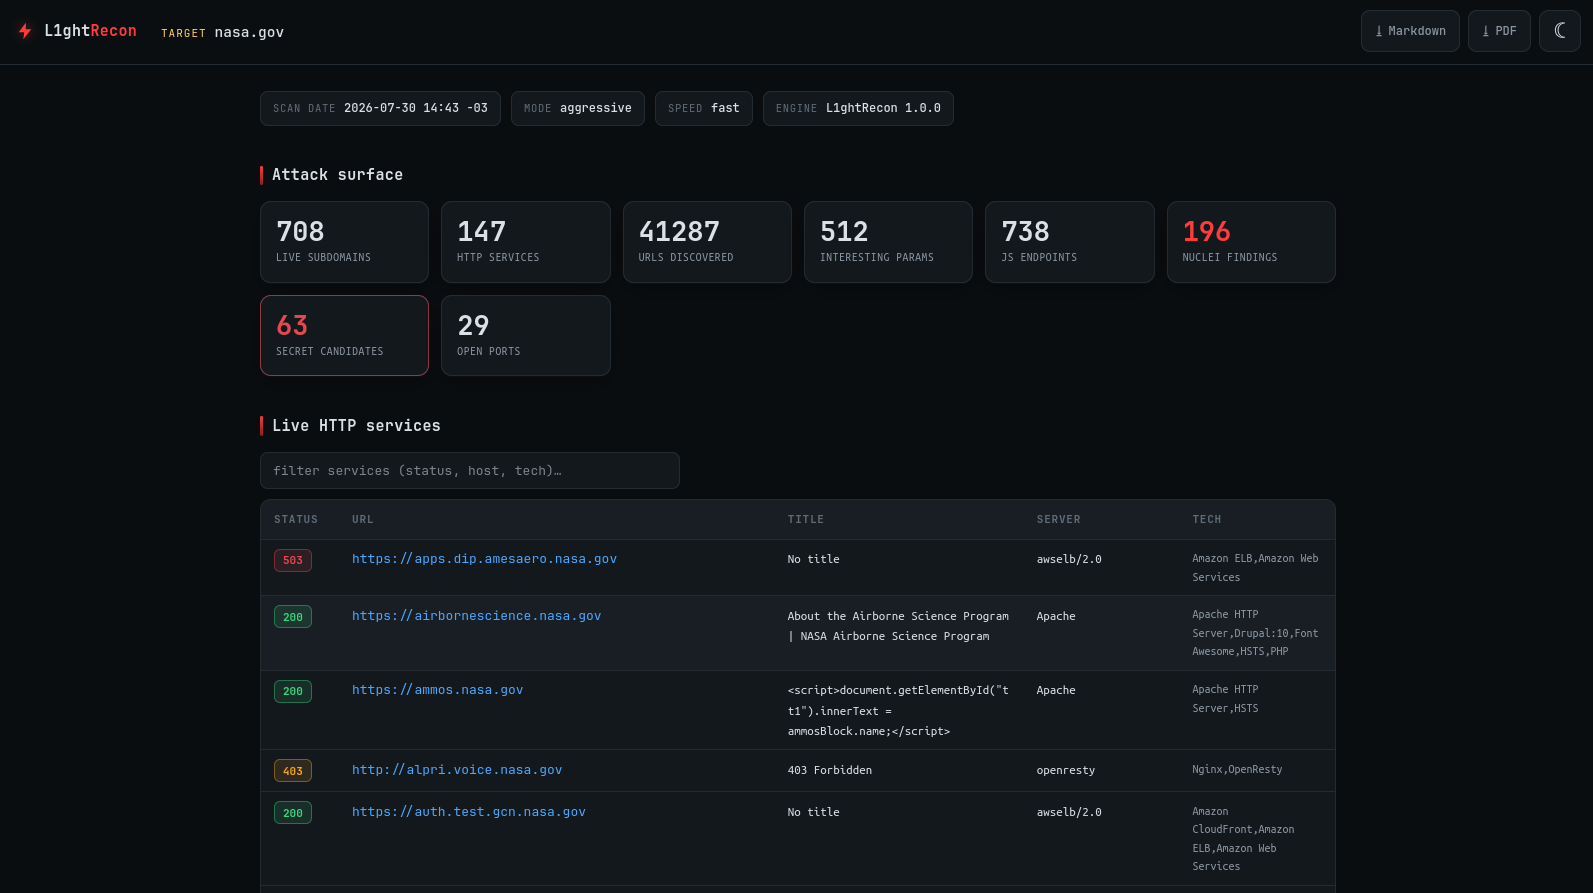Select the 41287 URLs Discovered card
Viewport: 1593px width, 893px height.
coord(707,242)
